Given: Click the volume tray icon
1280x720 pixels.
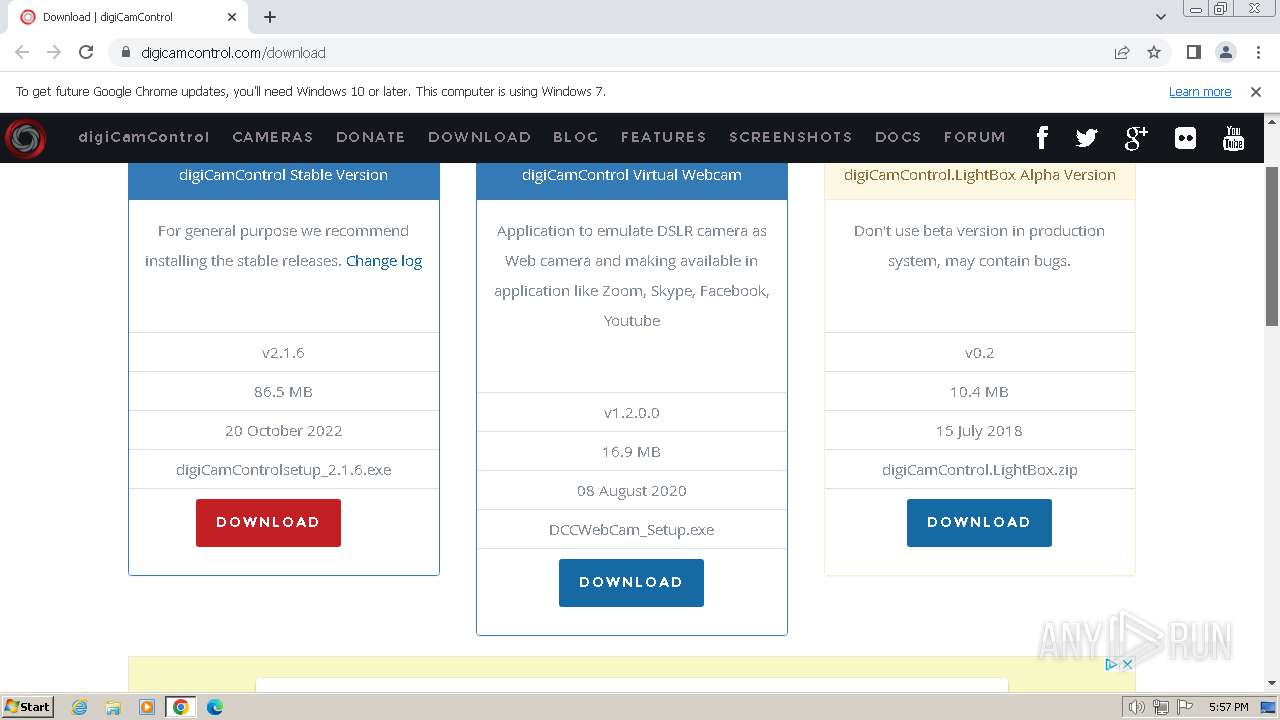Looking at the screenshot, I should (1137, 707).
